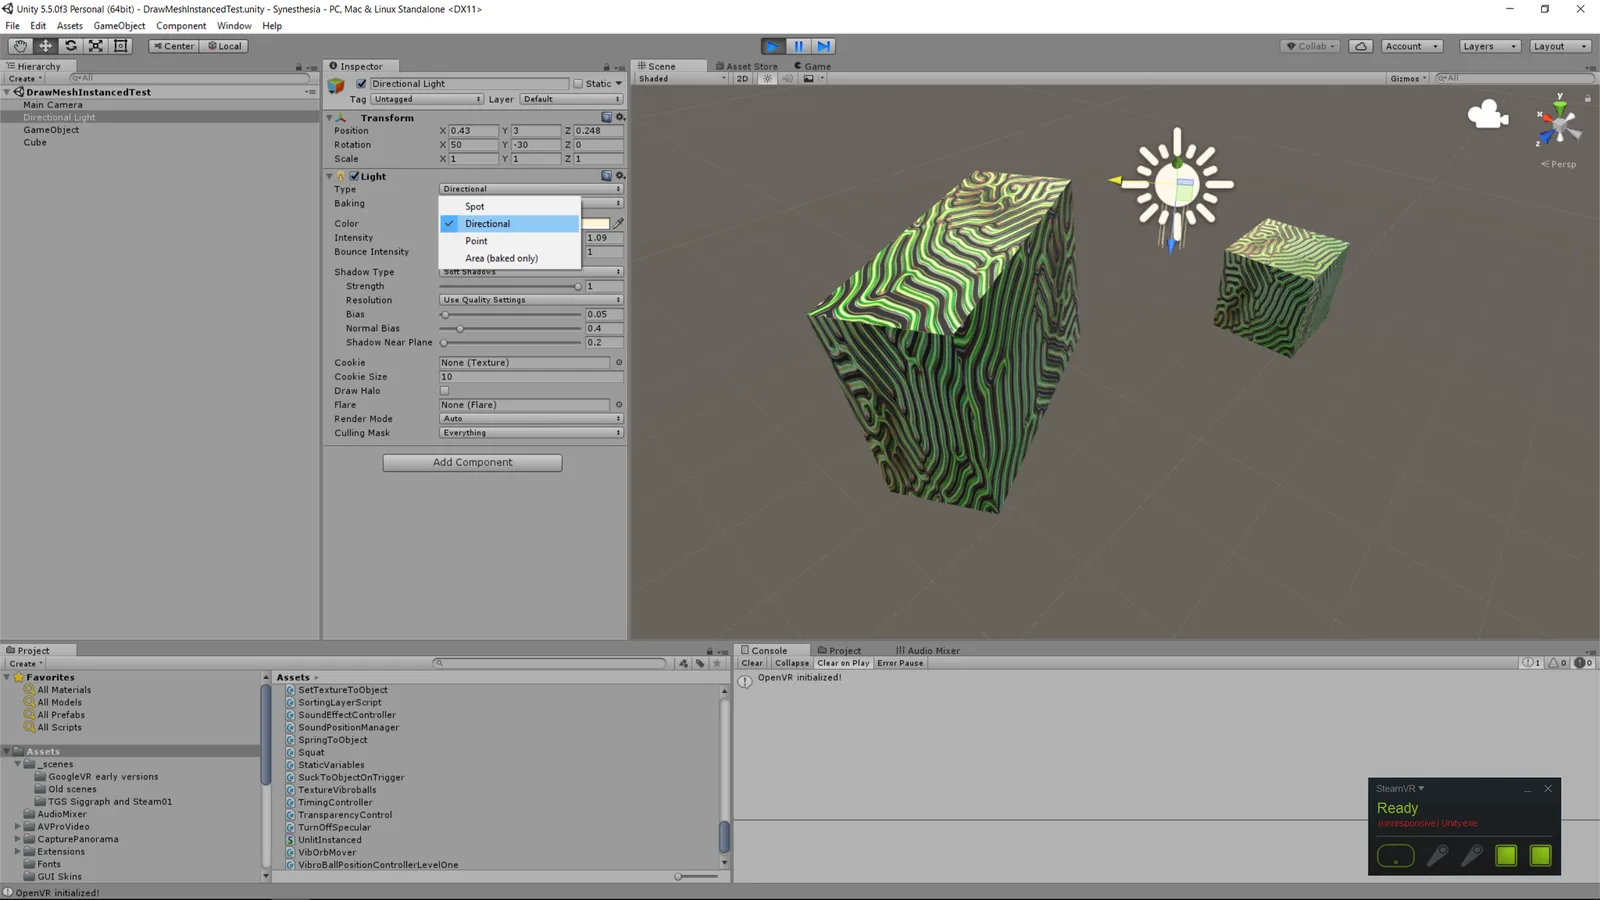The height and width of the screenshot is (900, 1600).
Task: Open the Culling Mask dropdown
Action: (x=531, y=433)
